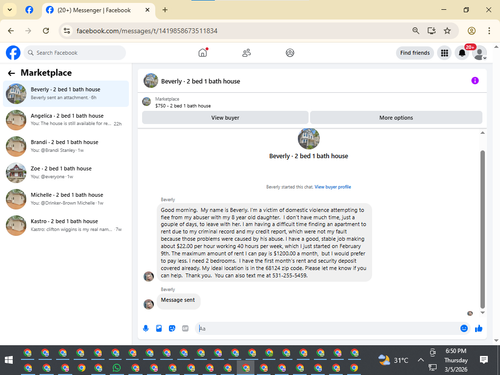This screenshot has height=375, width=500.
Task: Open View buyer profile link
Action: 333,187
